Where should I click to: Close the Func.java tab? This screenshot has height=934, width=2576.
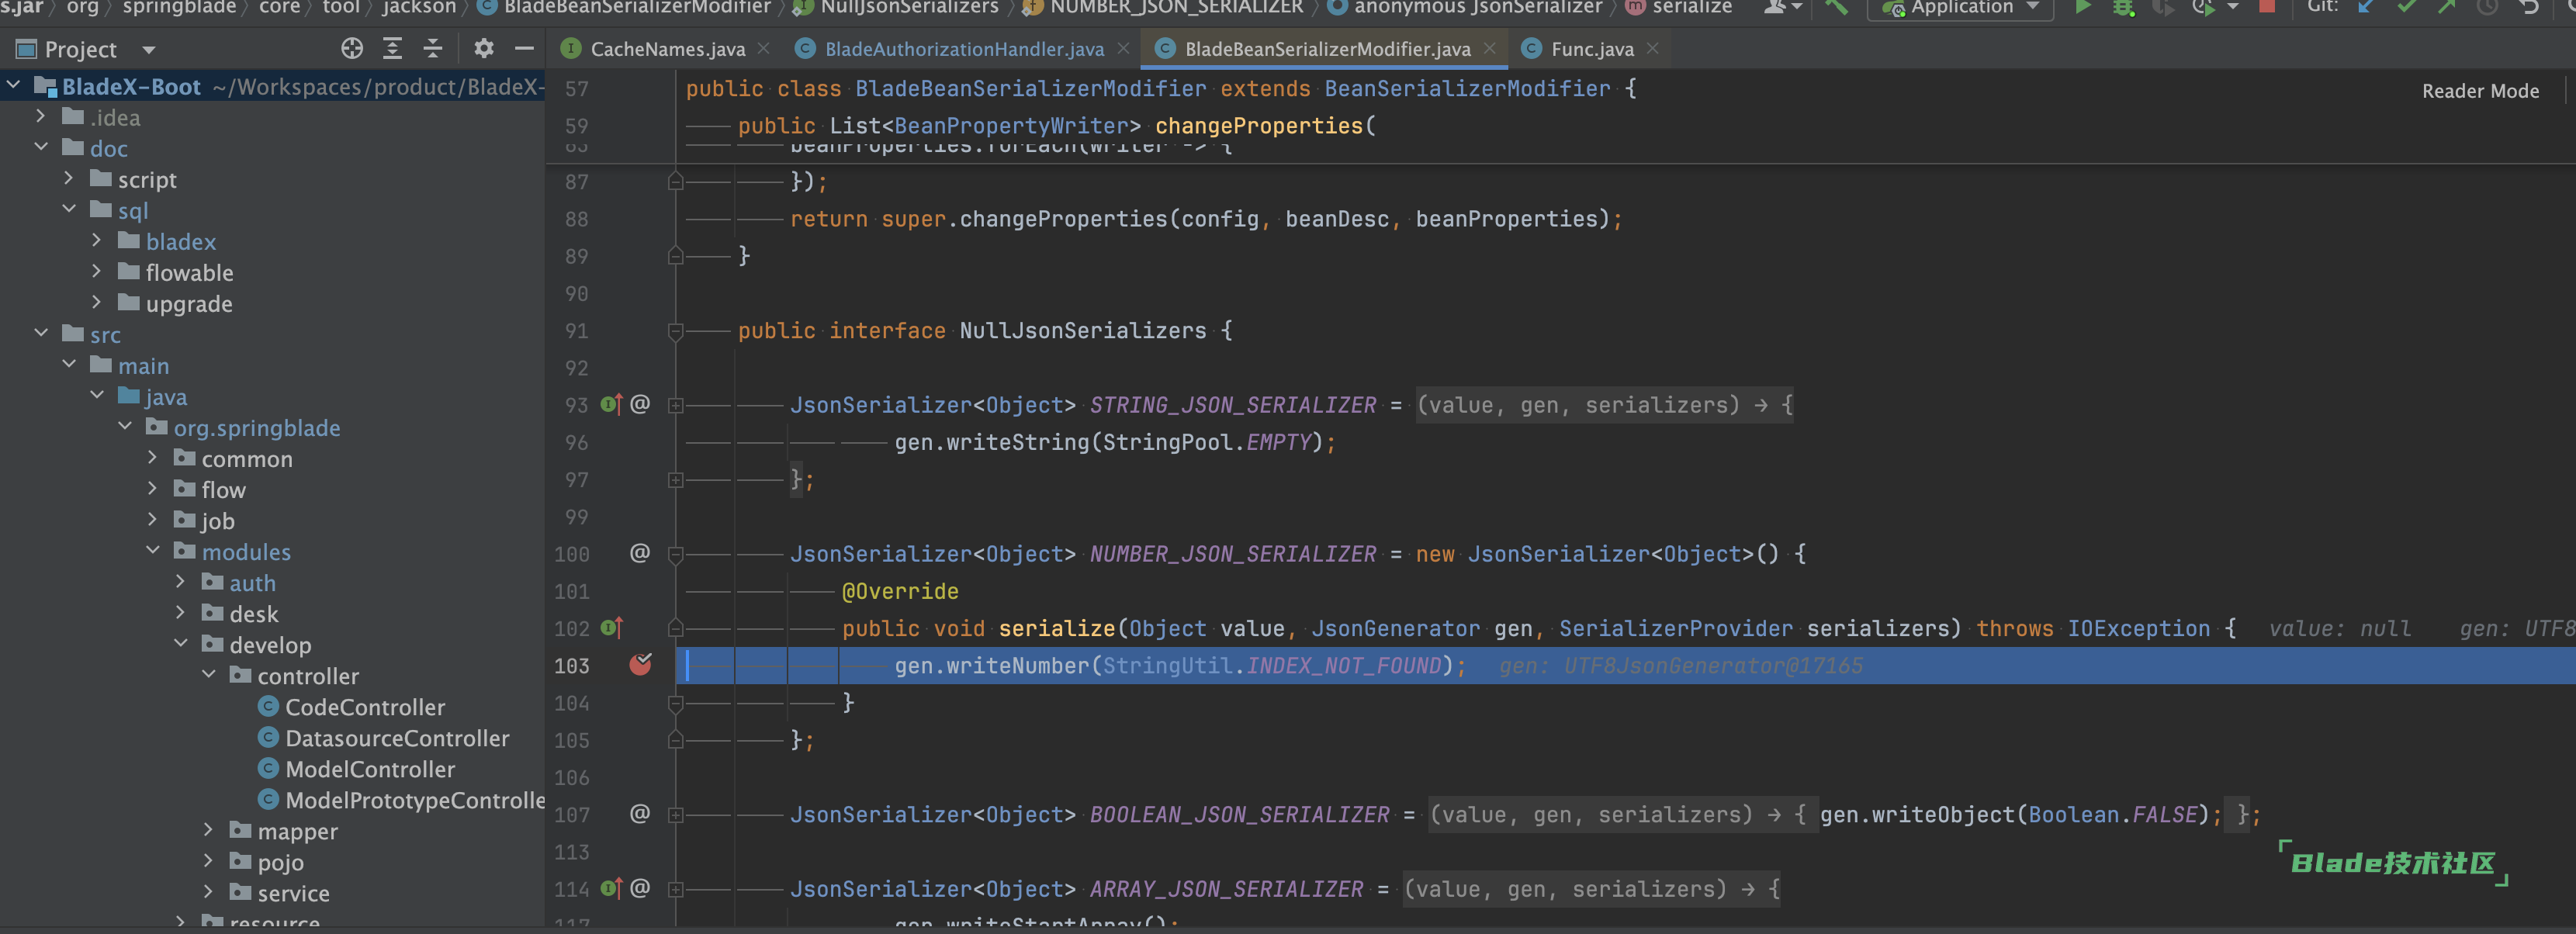click(x=1653, y=48)
